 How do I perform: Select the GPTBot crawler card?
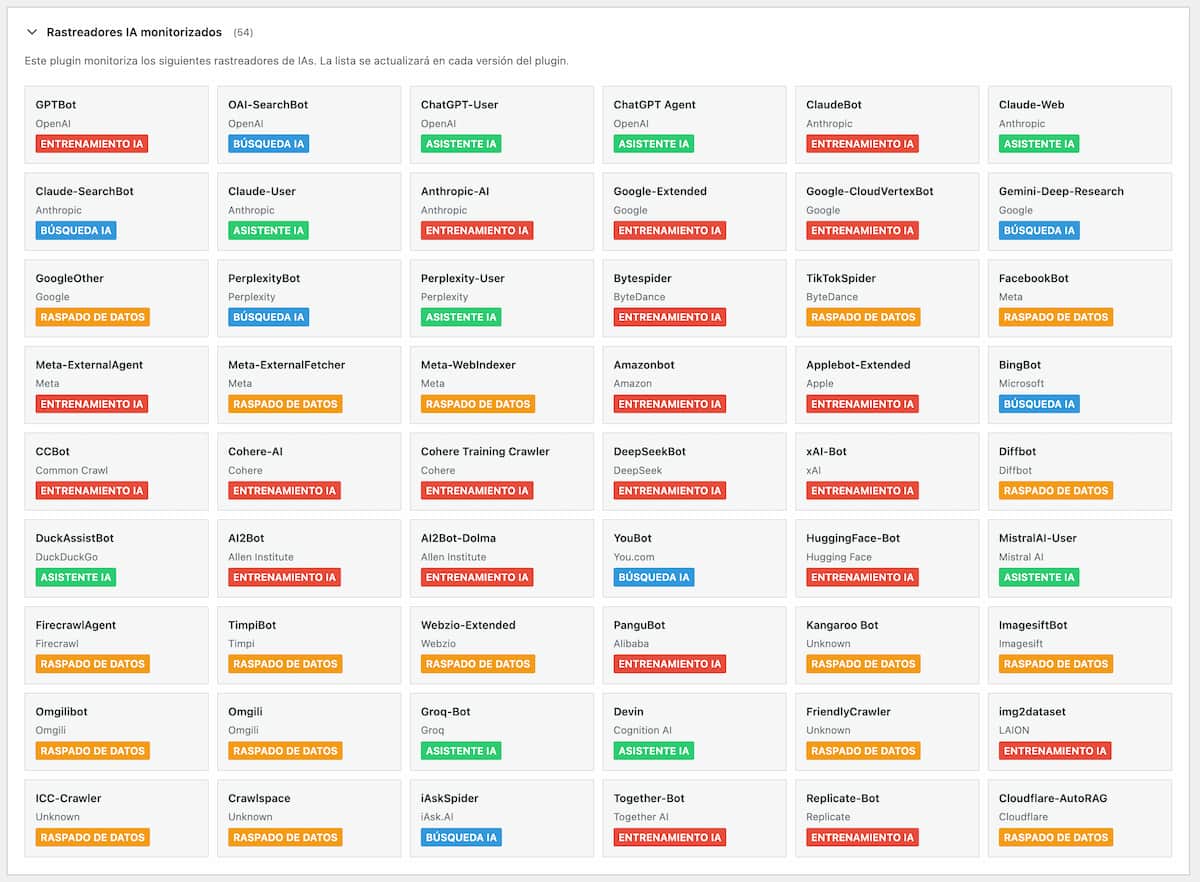coord(116,124)
